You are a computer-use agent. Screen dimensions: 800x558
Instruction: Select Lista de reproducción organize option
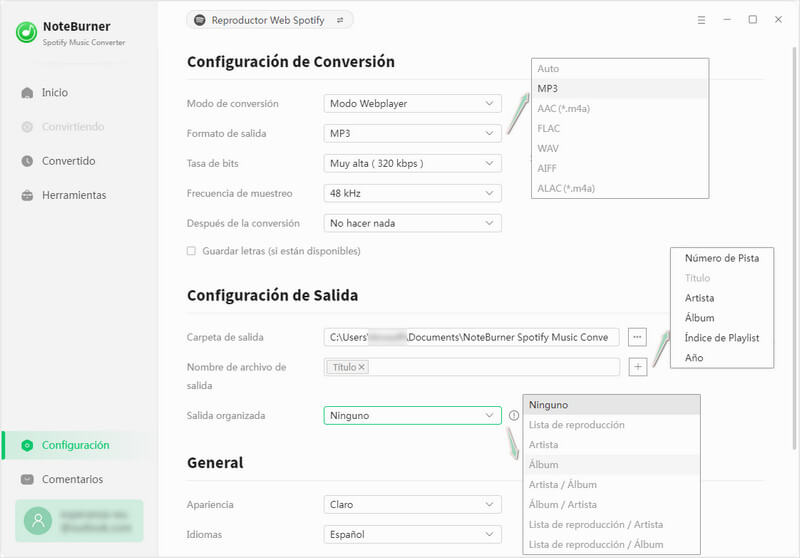pyautogui.click(x=612, y=425)
